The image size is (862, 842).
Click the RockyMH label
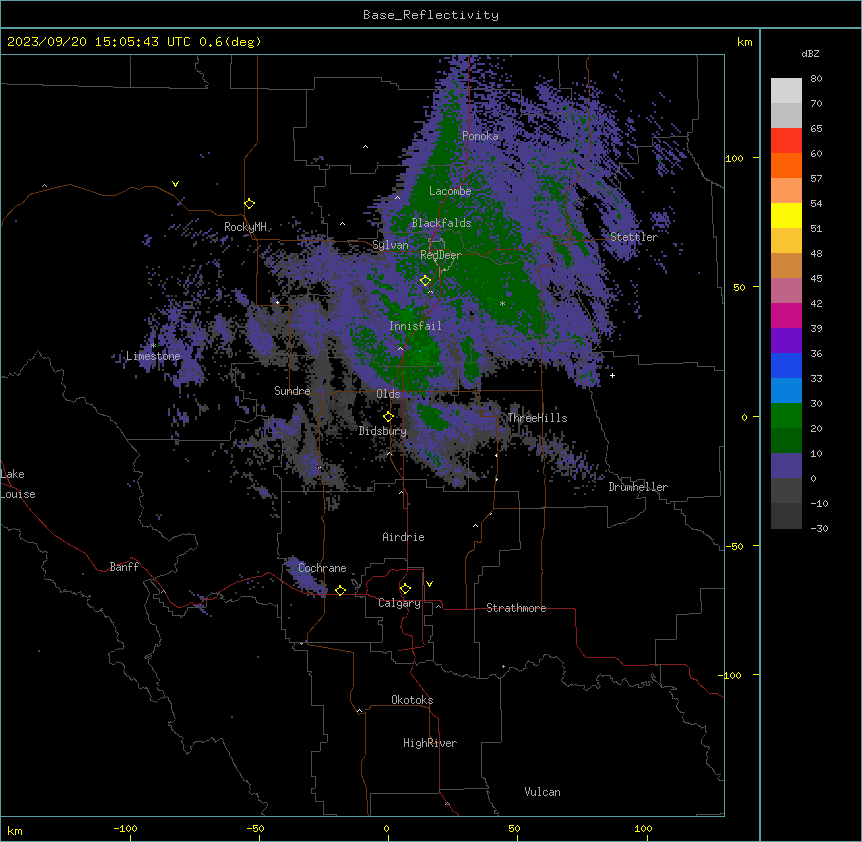(245, 227)
